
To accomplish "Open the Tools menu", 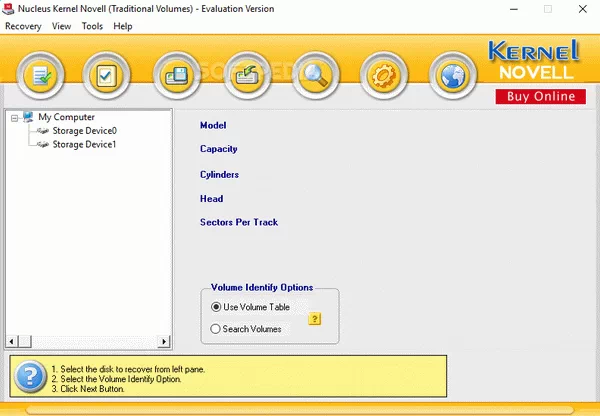I will 92,27.
